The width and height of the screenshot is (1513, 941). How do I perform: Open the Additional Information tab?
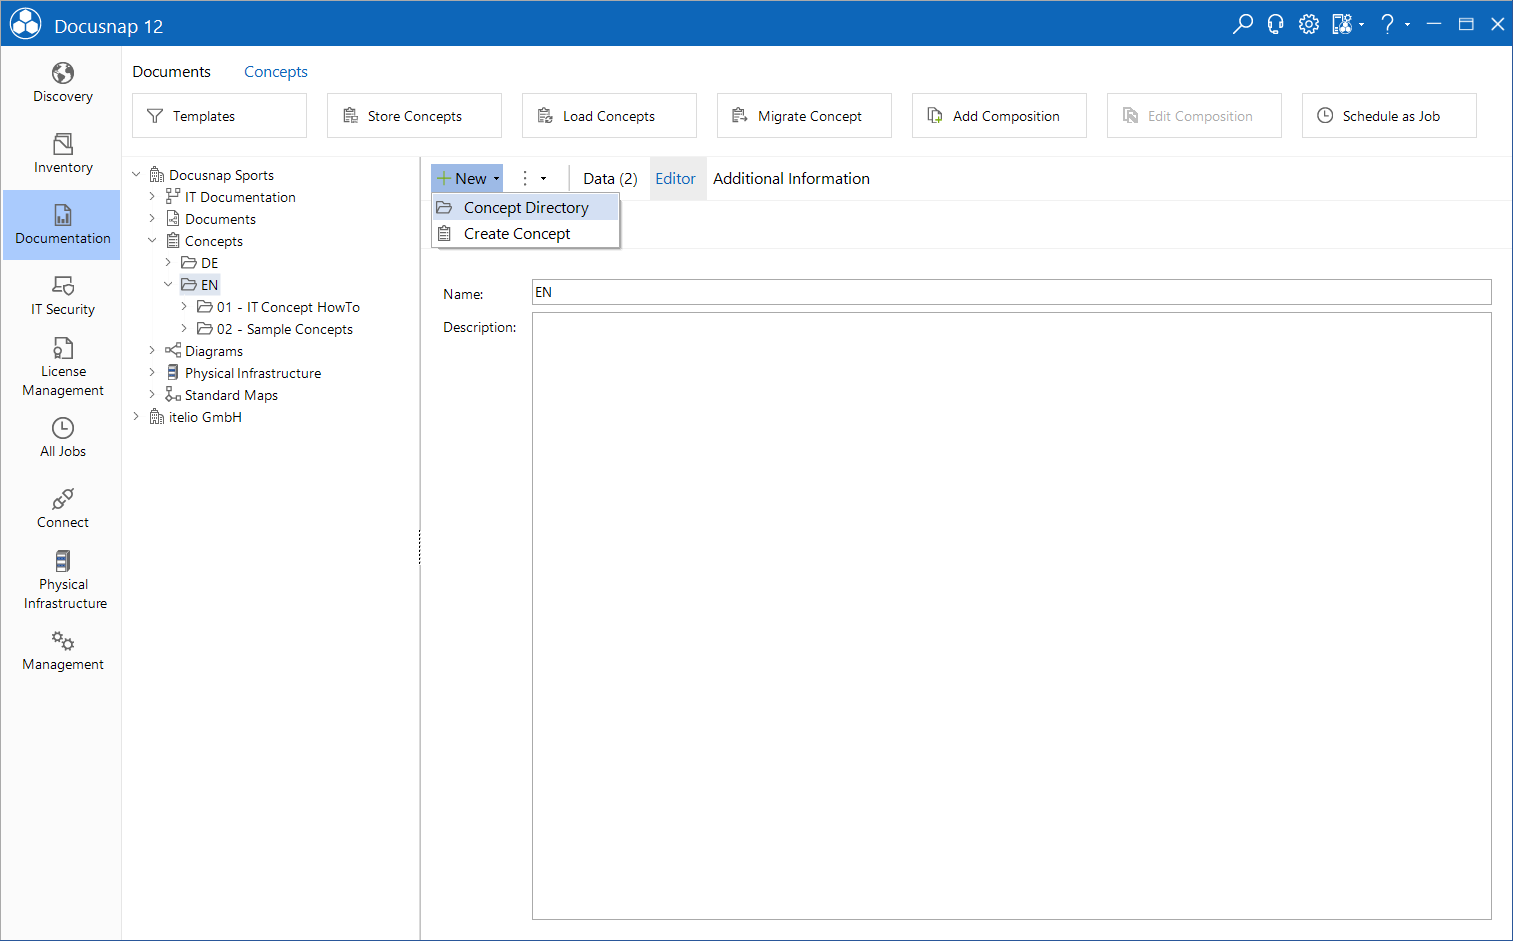pyautogui.click(x=791, y=178)
